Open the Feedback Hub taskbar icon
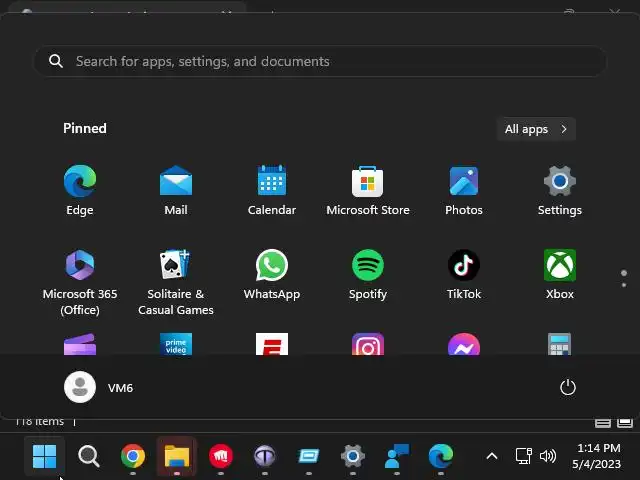Viewport: 640px width, 480px height. point(397,456)
